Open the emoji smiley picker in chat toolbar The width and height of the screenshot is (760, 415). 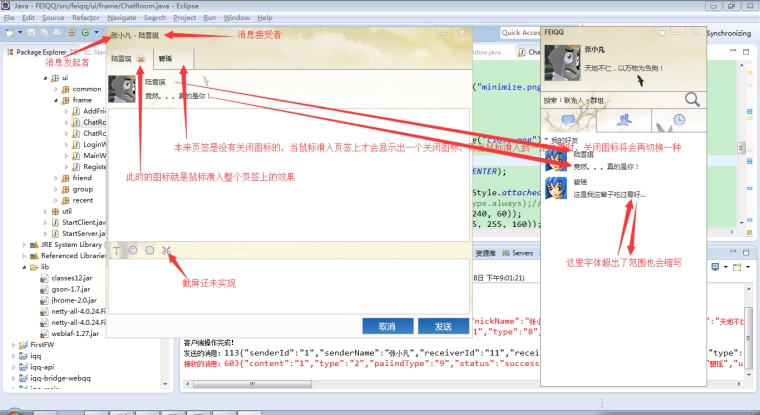[x=133, y=250]
